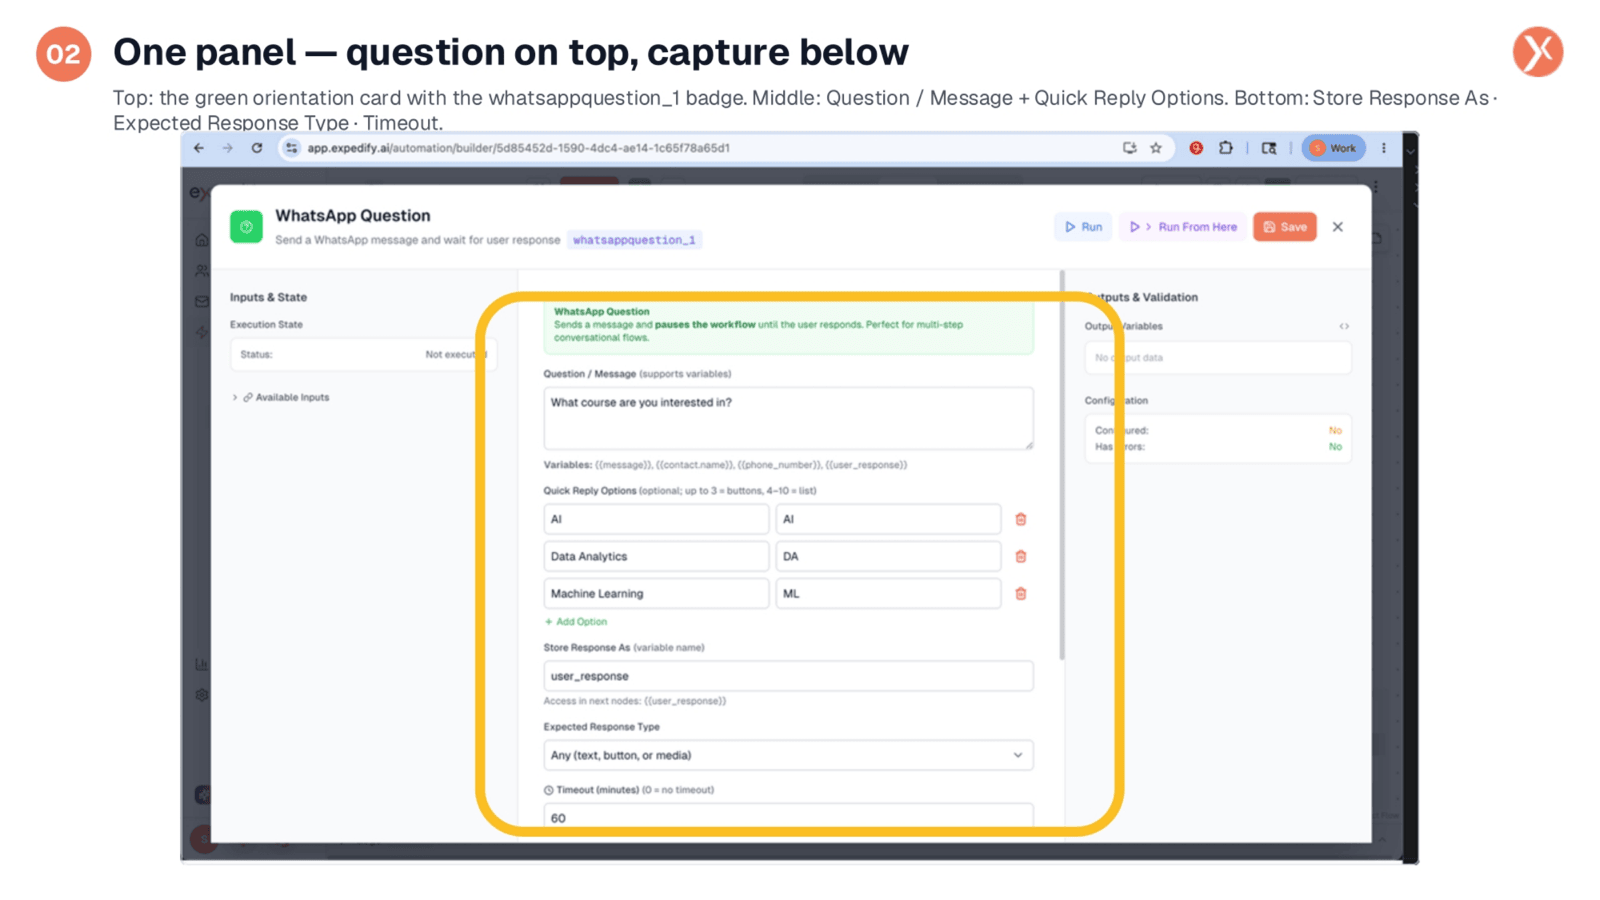This screenshot has height=900, width=1600.
Task: Open the settings gear icon in sidebar
Action: coord(202,695)
